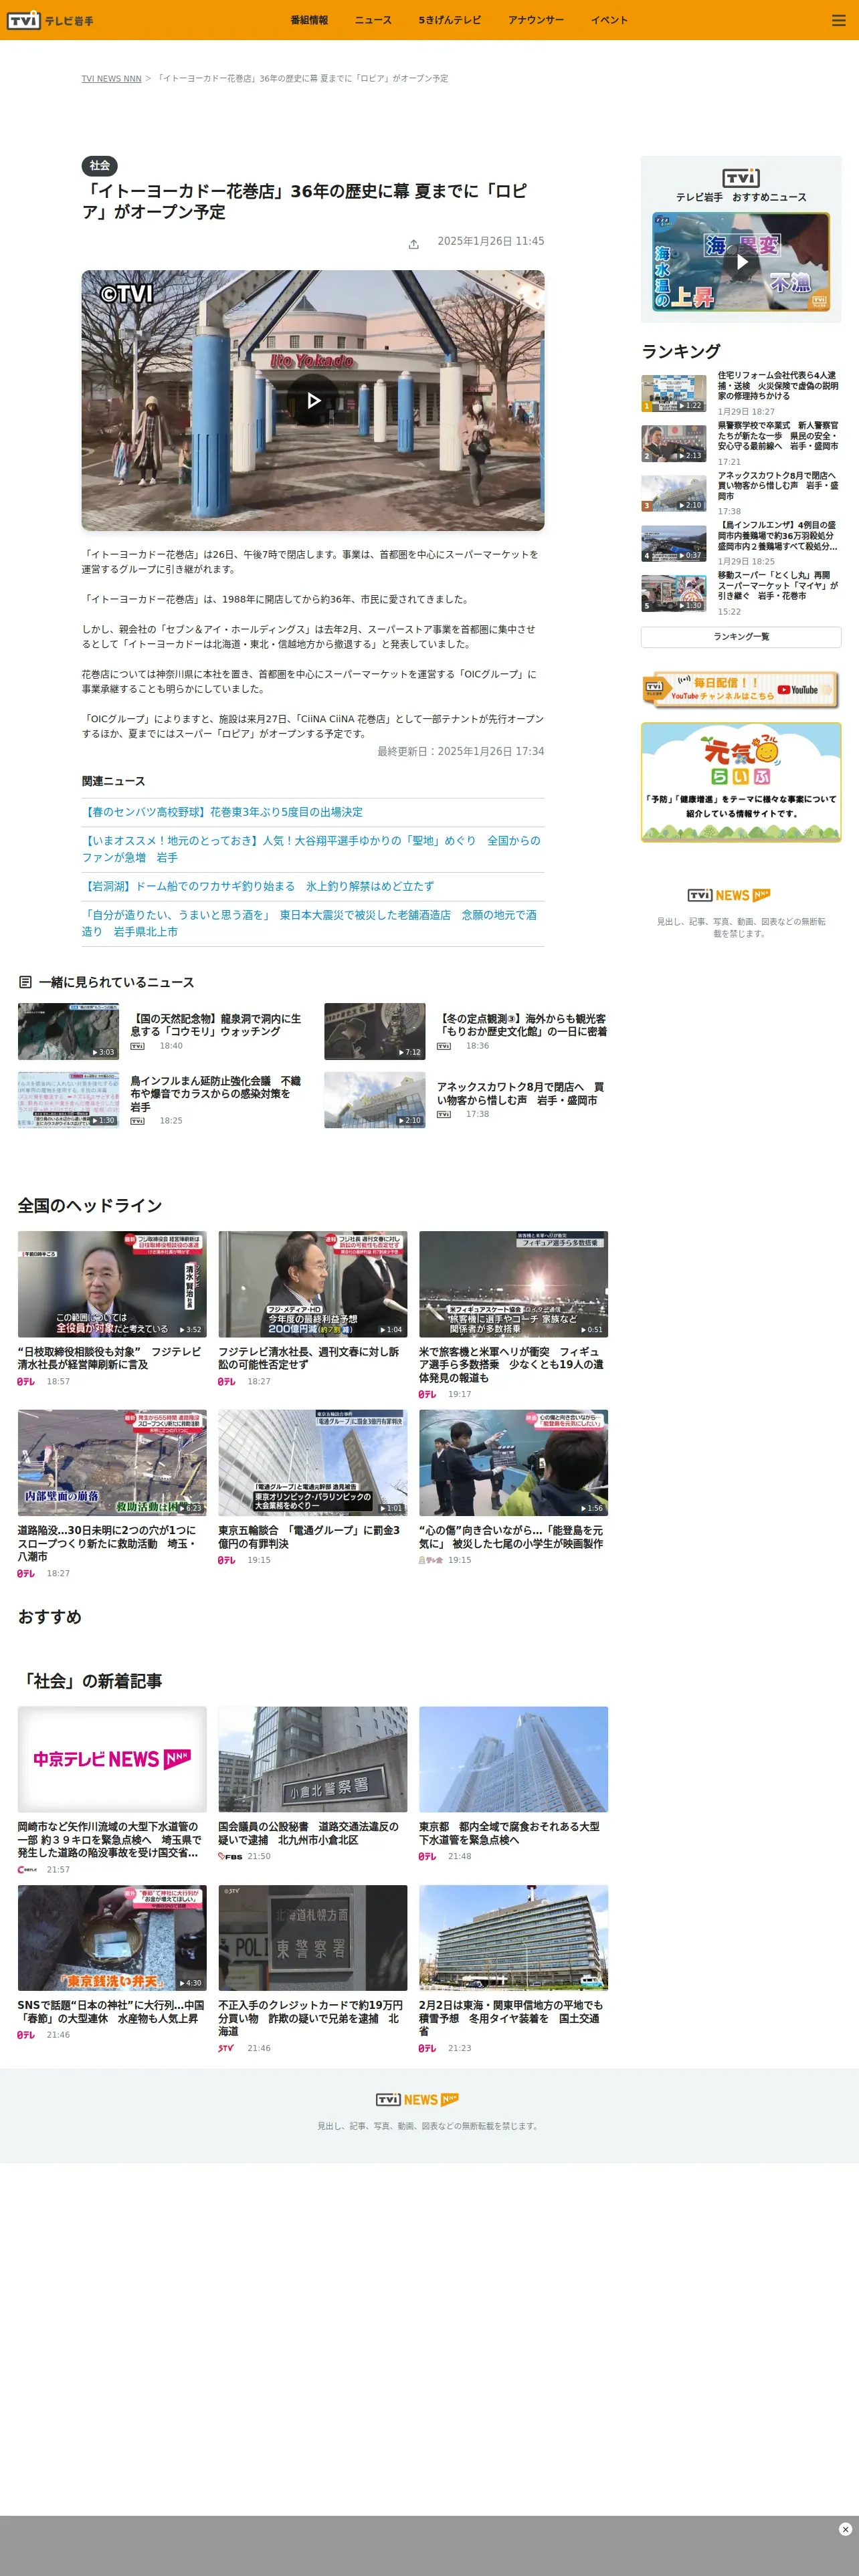859x2576 pixels.
Task: Open 東京都 下水道管 緊急点検 thumbnail
Action: coord(513,1759)
